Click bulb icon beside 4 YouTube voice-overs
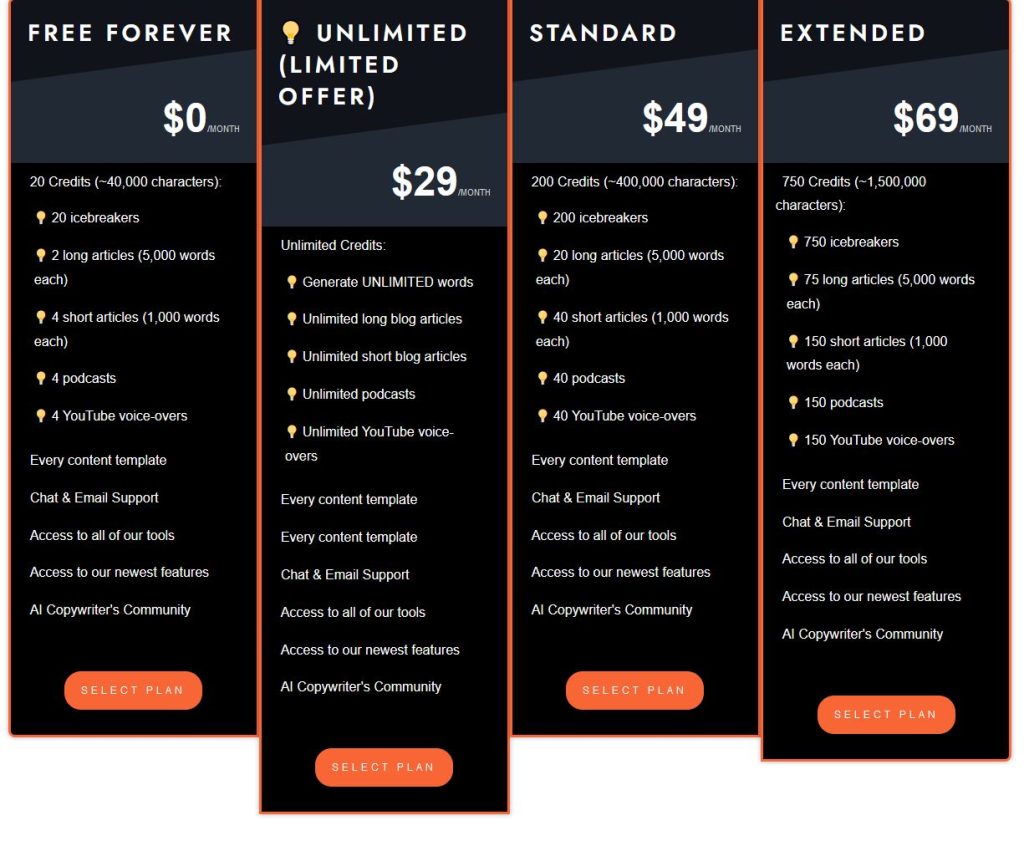 [40, 416]
